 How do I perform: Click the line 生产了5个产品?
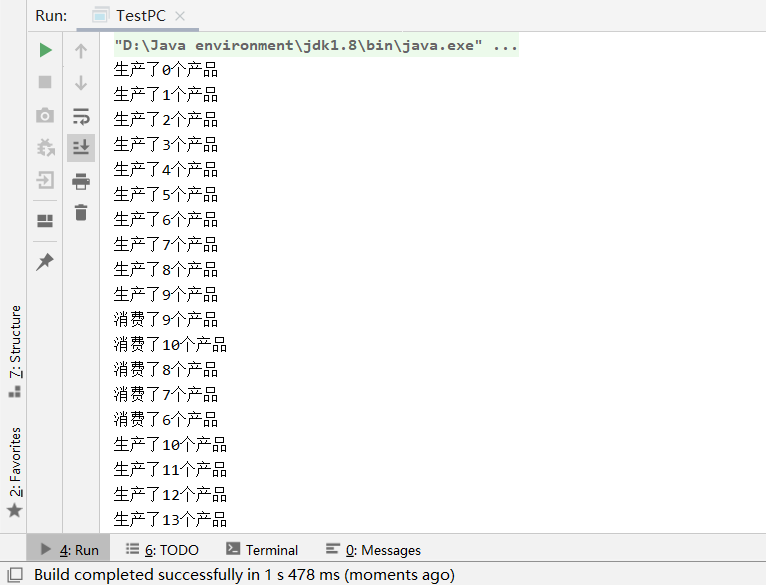[166, 195]
